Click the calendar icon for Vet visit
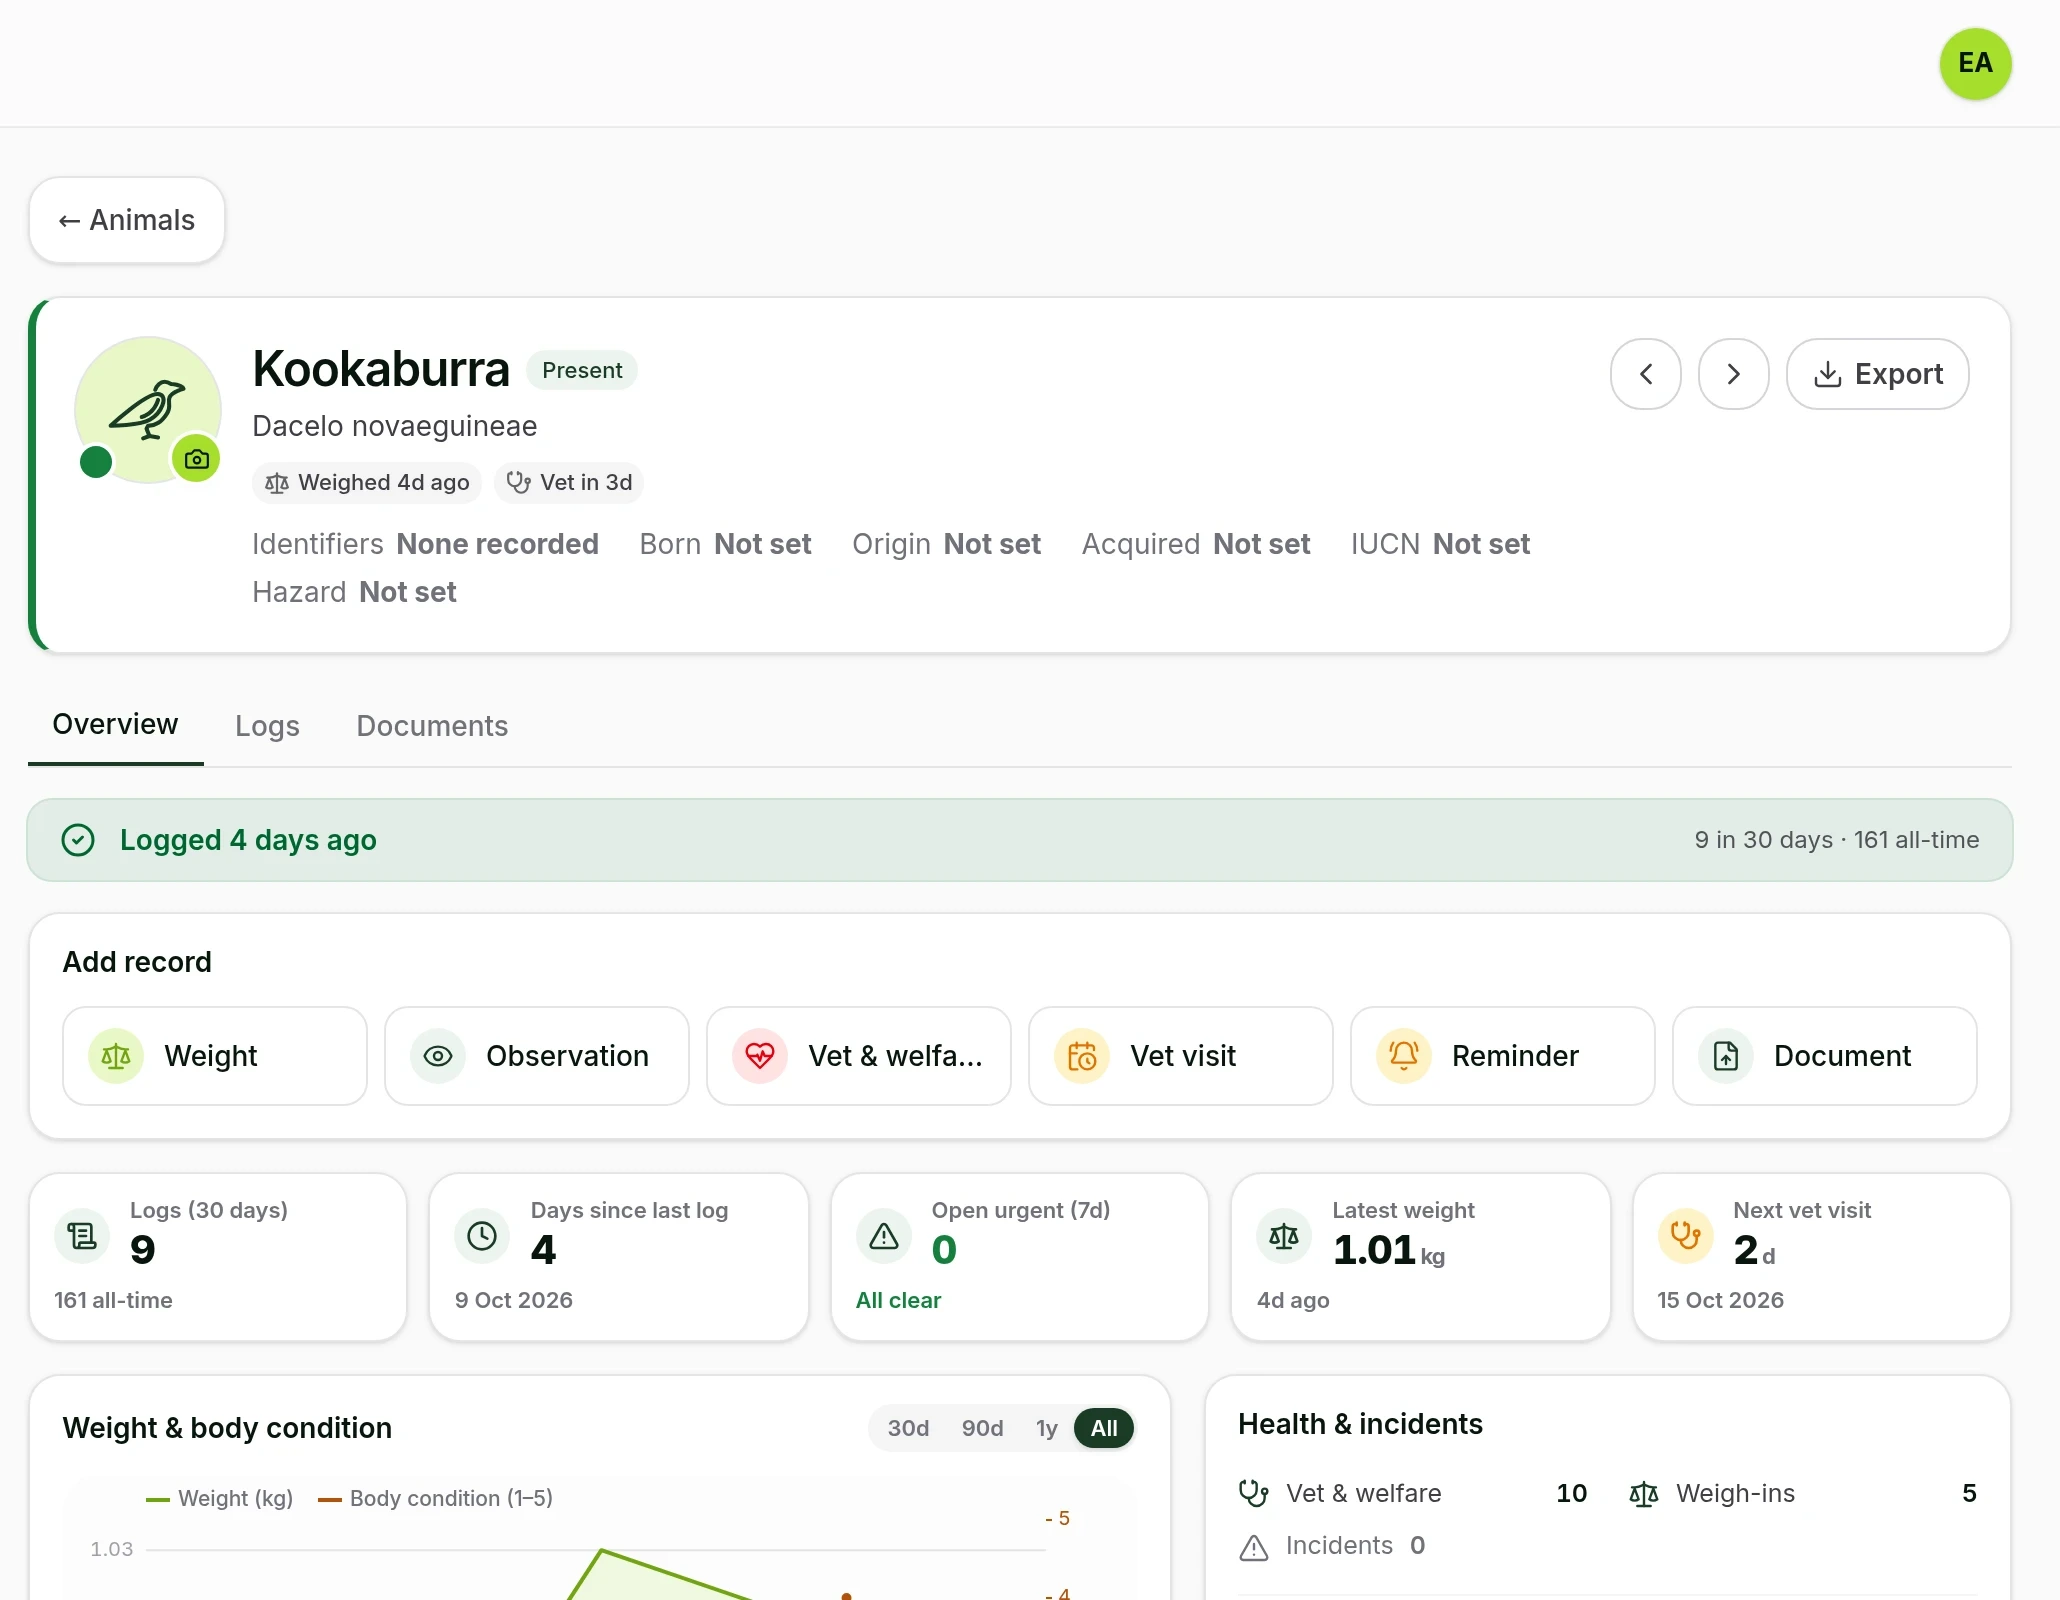Viewport: 2060px width, 1600px height. (x=1082, y=1056)
